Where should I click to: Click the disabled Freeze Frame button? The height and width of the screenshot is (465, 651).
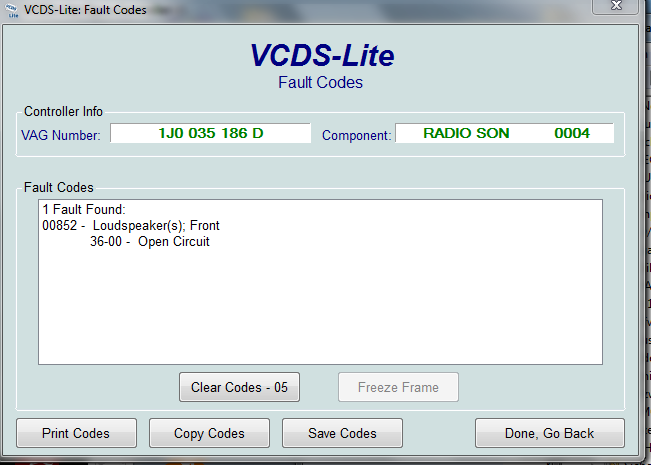398,387
